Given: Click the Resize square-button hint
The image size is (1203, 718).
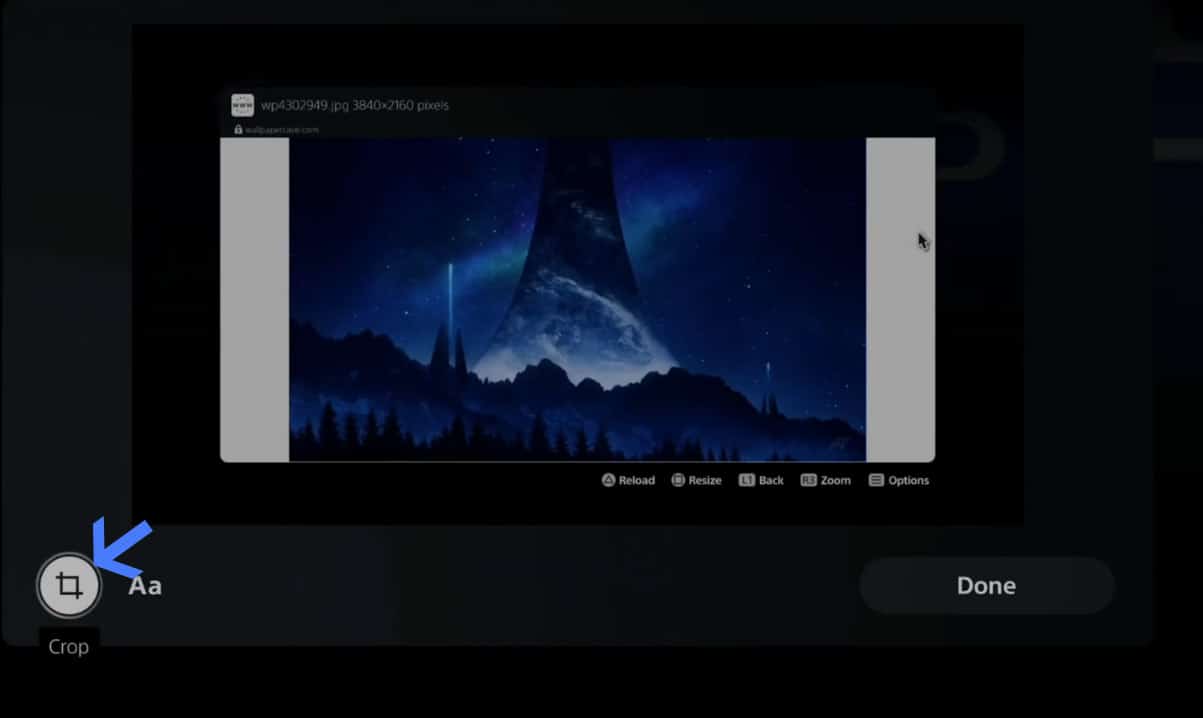Looking at the screenshot, I should point(696,480).
